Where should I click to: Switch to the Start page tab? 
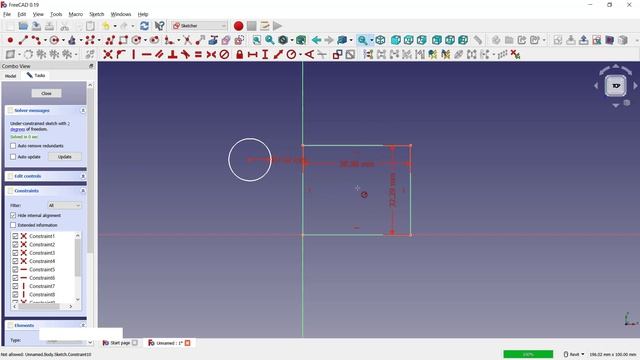(120, 343)
